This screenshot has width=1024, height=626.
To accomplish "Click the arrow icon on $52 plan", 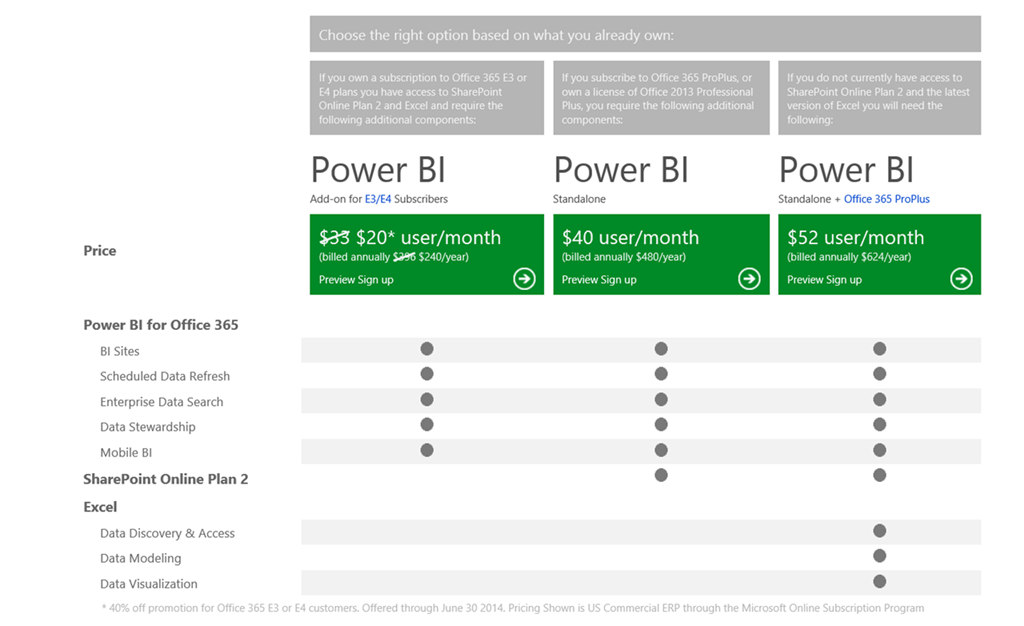I will click(x=961, y=279).
